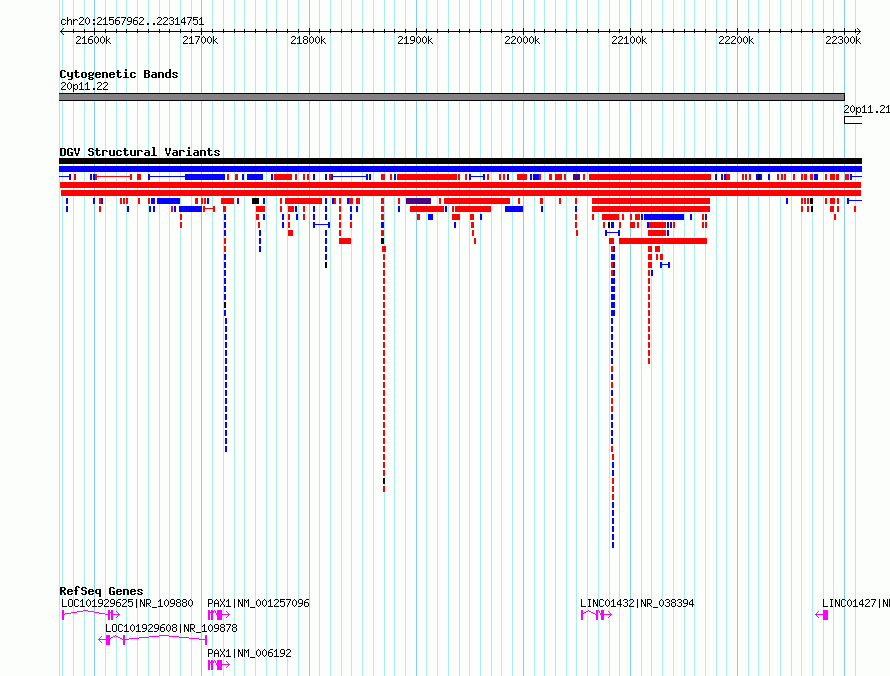Select the longest dashed variant stack near 22085k
Viewport: 890px width, 676px height.
(613, 397)
